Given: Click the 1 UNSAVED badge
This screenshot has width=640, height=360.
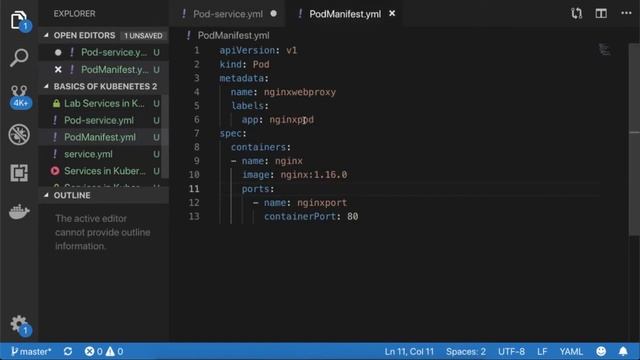Looking at the screenshot, I should pos(143,36).
